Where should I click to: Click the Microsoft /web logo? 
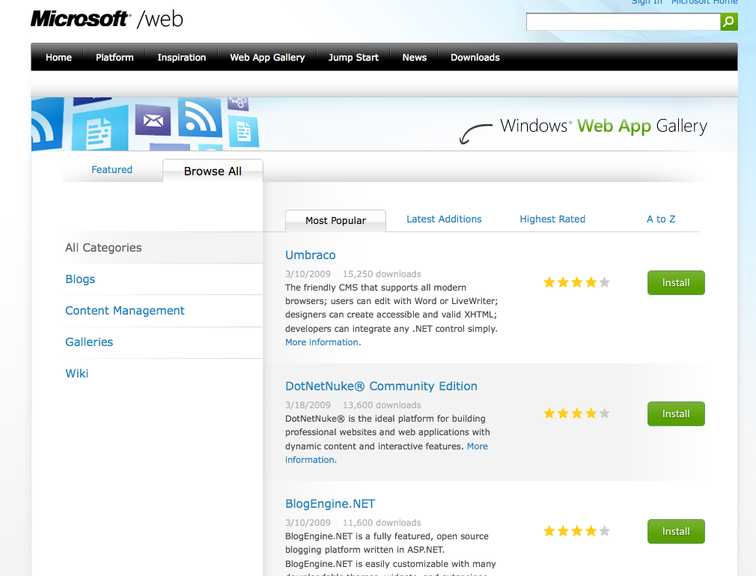coord(107,19)
